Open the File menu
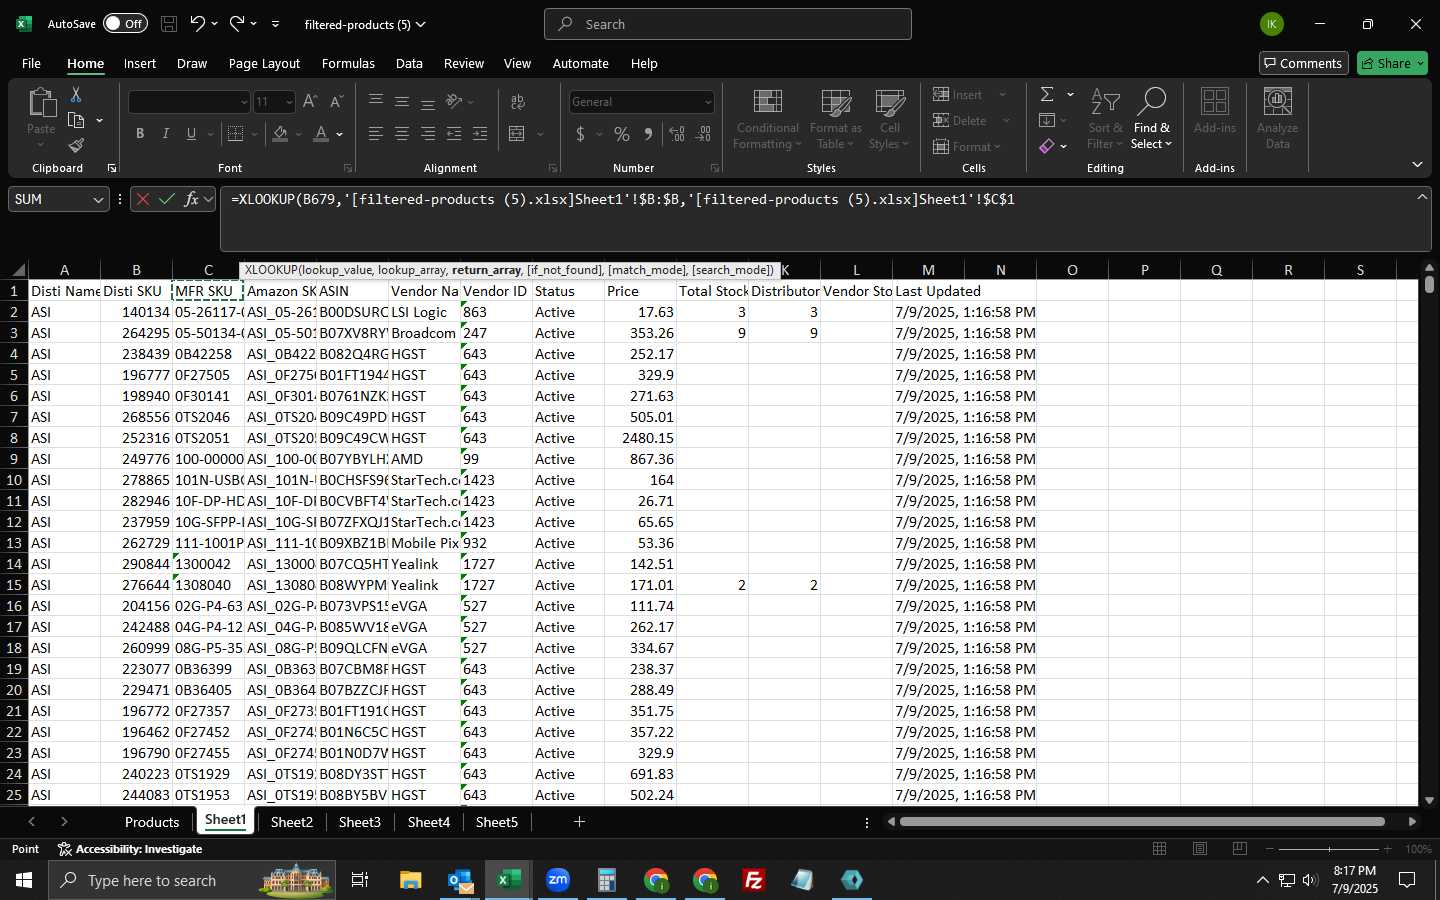 point(31,63)
